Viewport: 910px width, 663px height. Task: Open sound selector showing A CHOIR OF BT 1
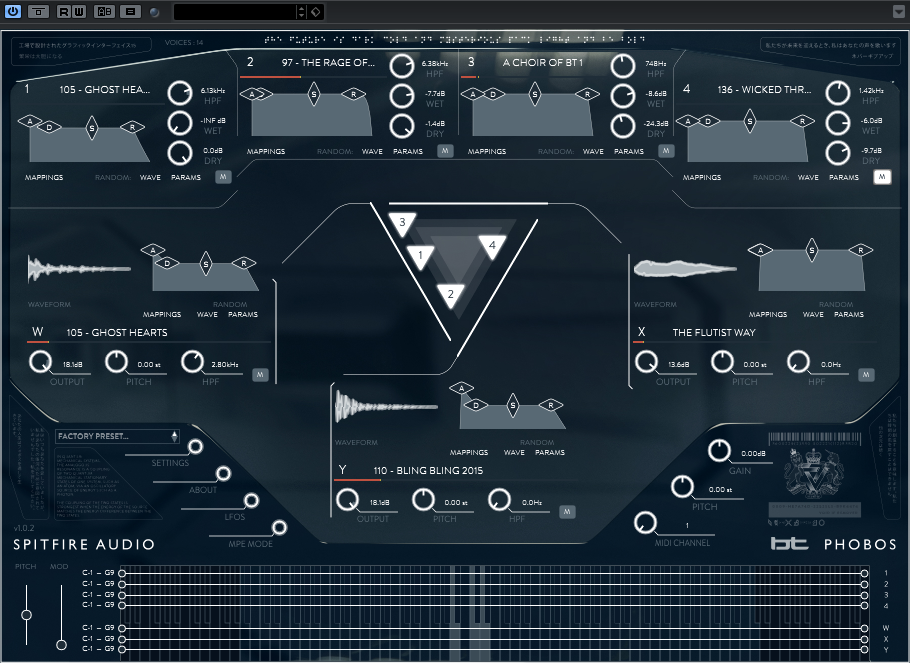[x=543, y=63]
